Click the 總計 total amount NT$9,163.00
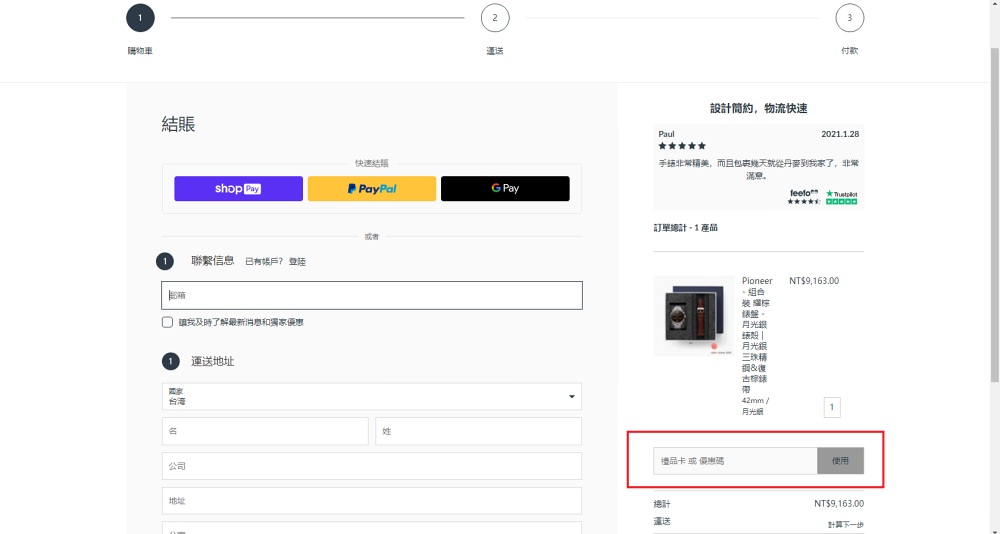1000x534 pixels. tap(839, 504)
